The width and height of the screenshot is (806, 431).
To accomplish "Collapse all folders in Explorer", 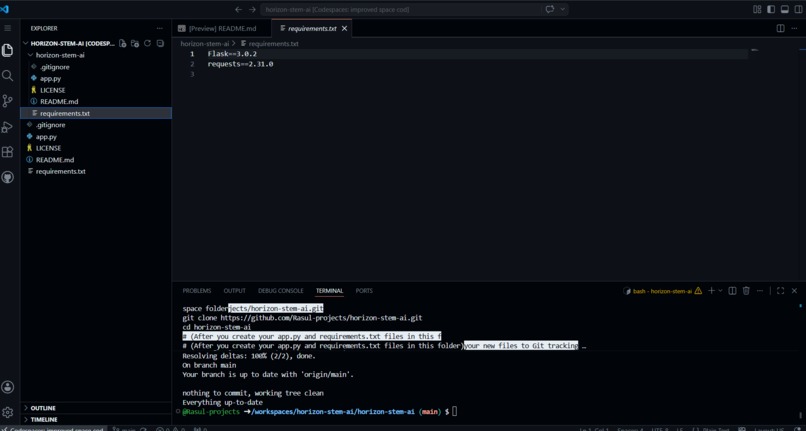I will [x=160, y=44].
